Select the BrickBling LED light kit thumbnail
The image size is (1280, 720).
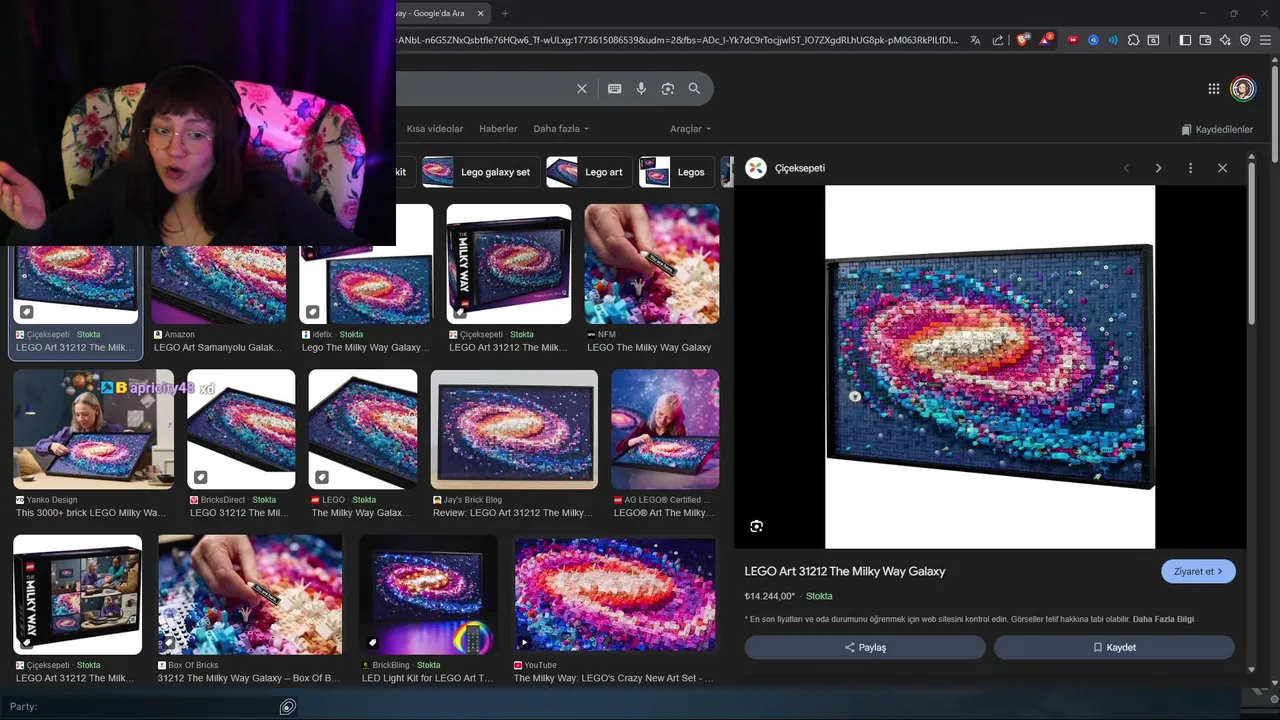pyautogui.click(x=428, y=595)
